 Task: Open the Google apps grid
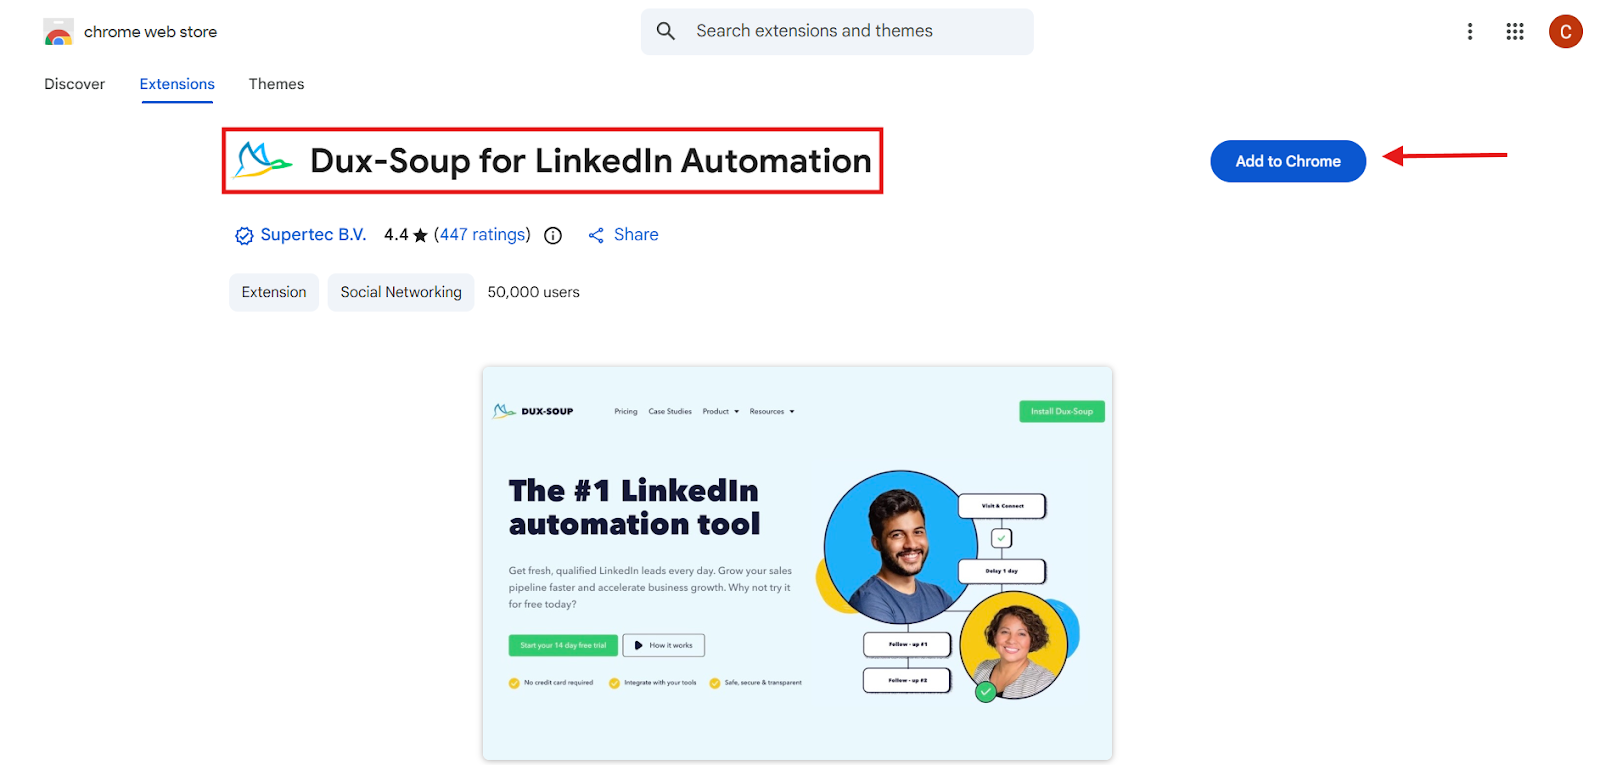(1514, 31)
